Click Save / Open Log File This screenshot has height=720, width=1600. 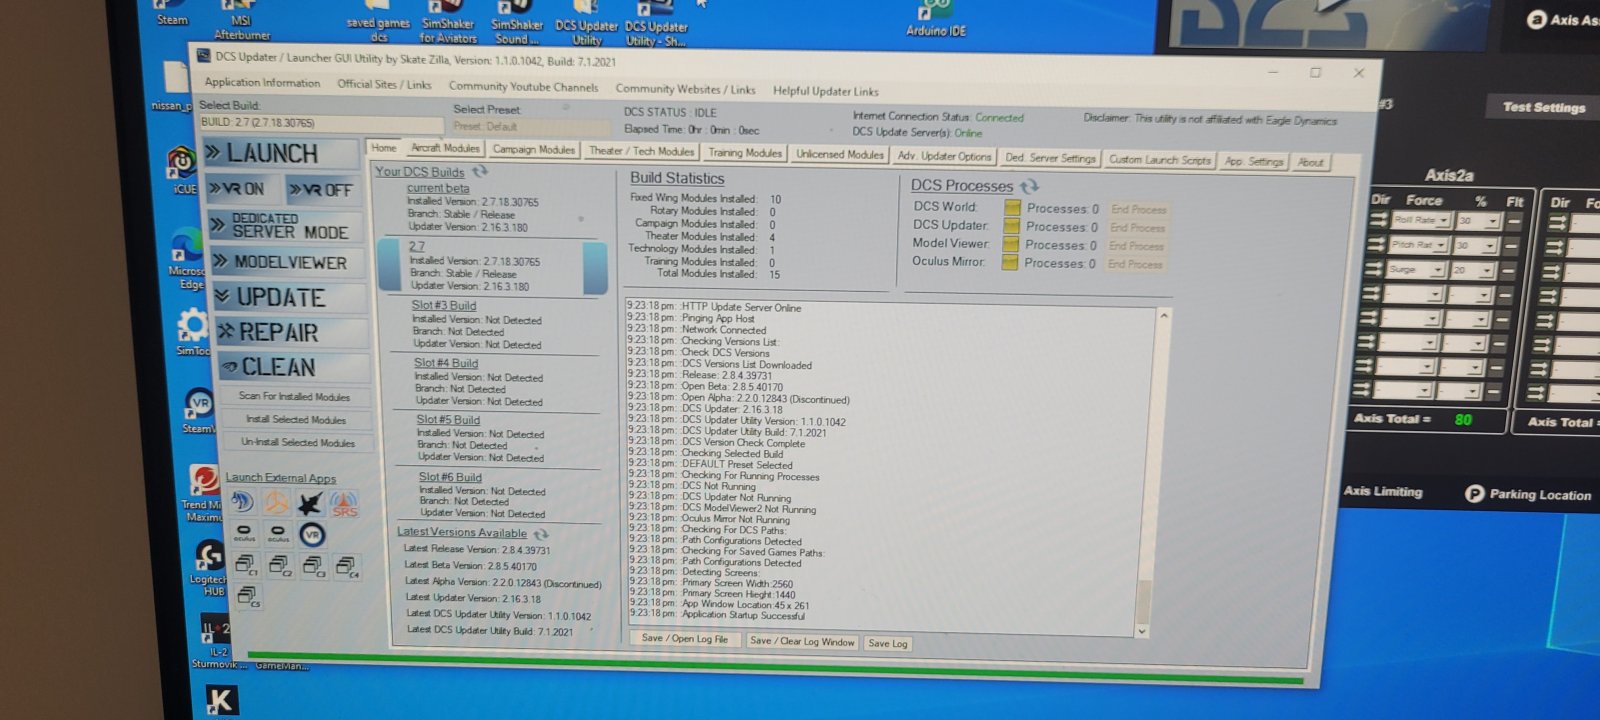coord(685,639)
